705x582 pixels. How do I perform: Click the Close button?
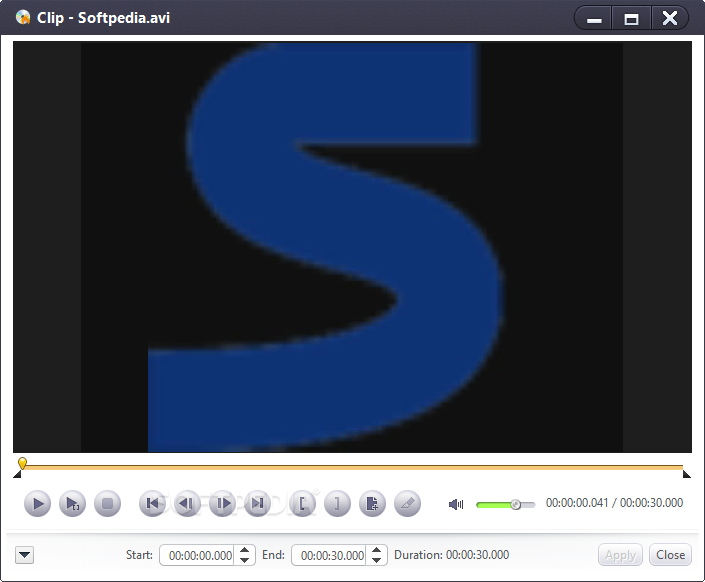[x=670, y=555]
